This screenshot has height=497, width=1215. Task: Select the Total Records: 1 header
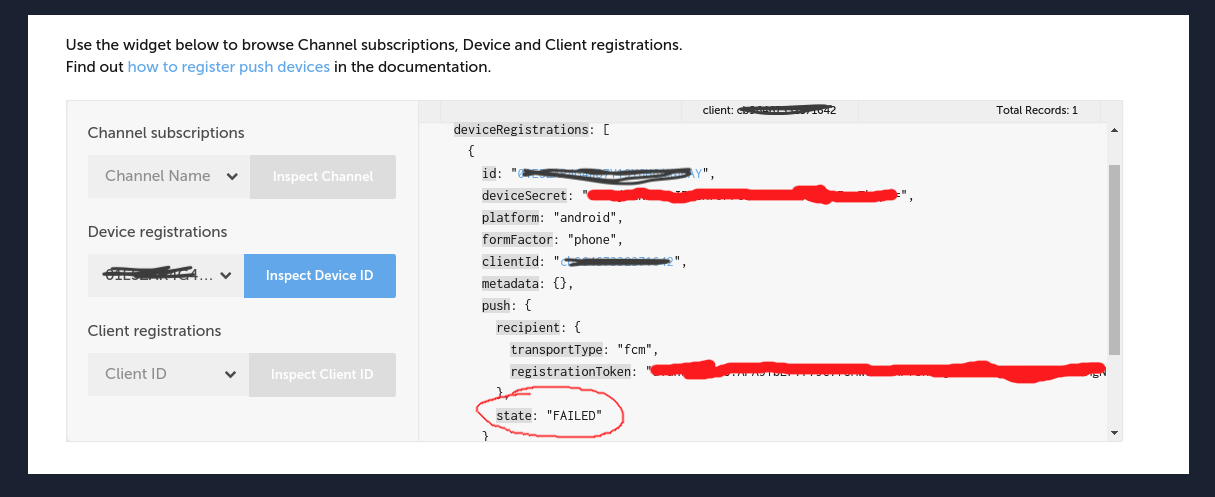pos(1037,110)
